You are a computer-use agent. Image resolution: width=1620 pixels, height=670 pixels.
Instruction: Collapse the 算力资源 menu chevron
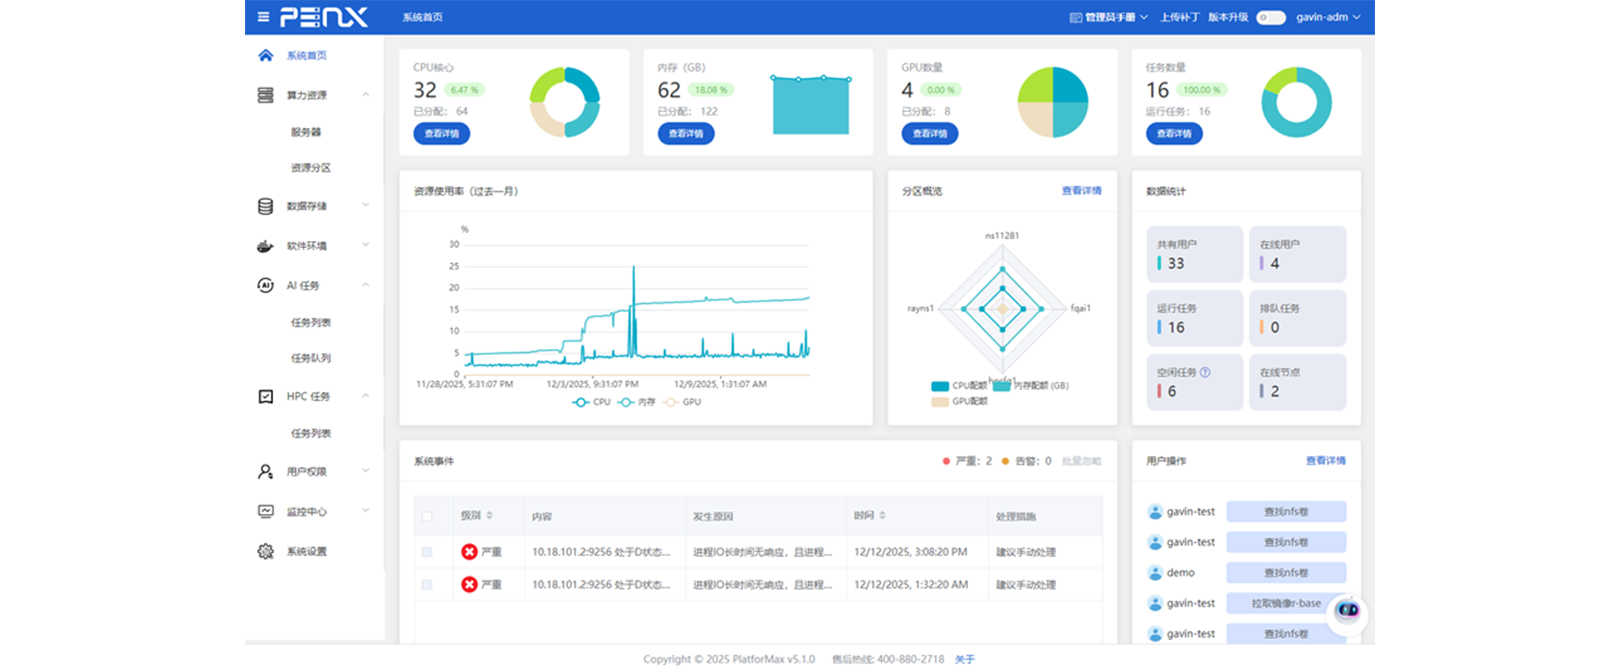[x=365, y=95]
